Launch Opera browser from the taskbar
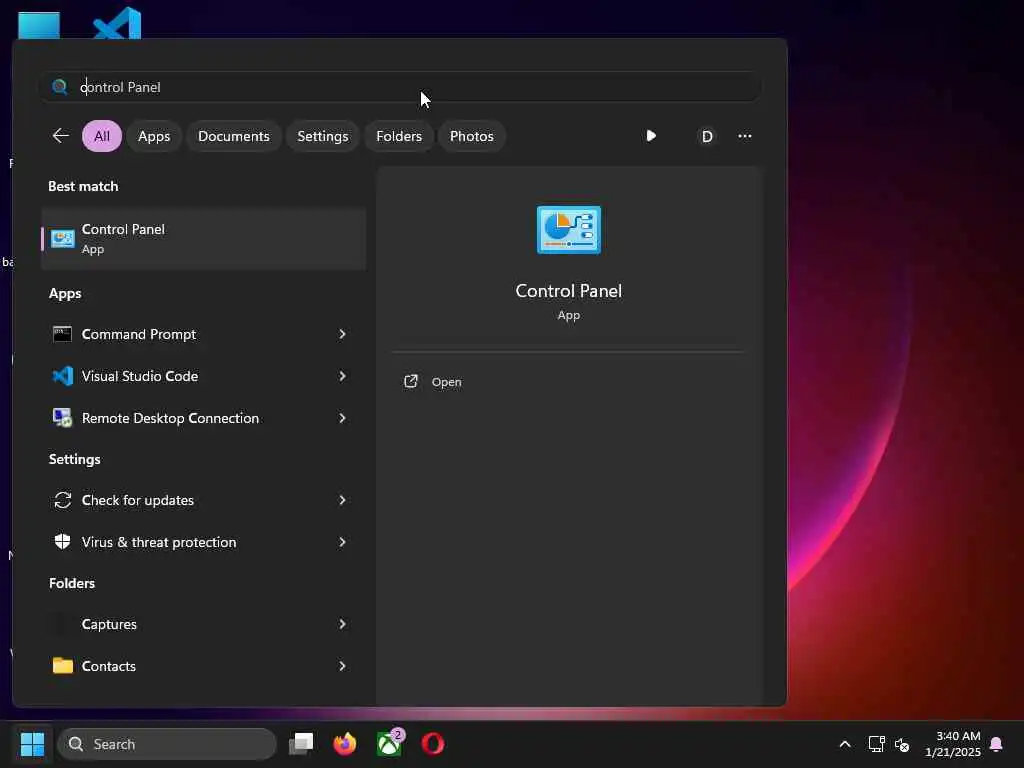Image resolution: width=1024 pixels, height=768 pixels. click(433, 744)
